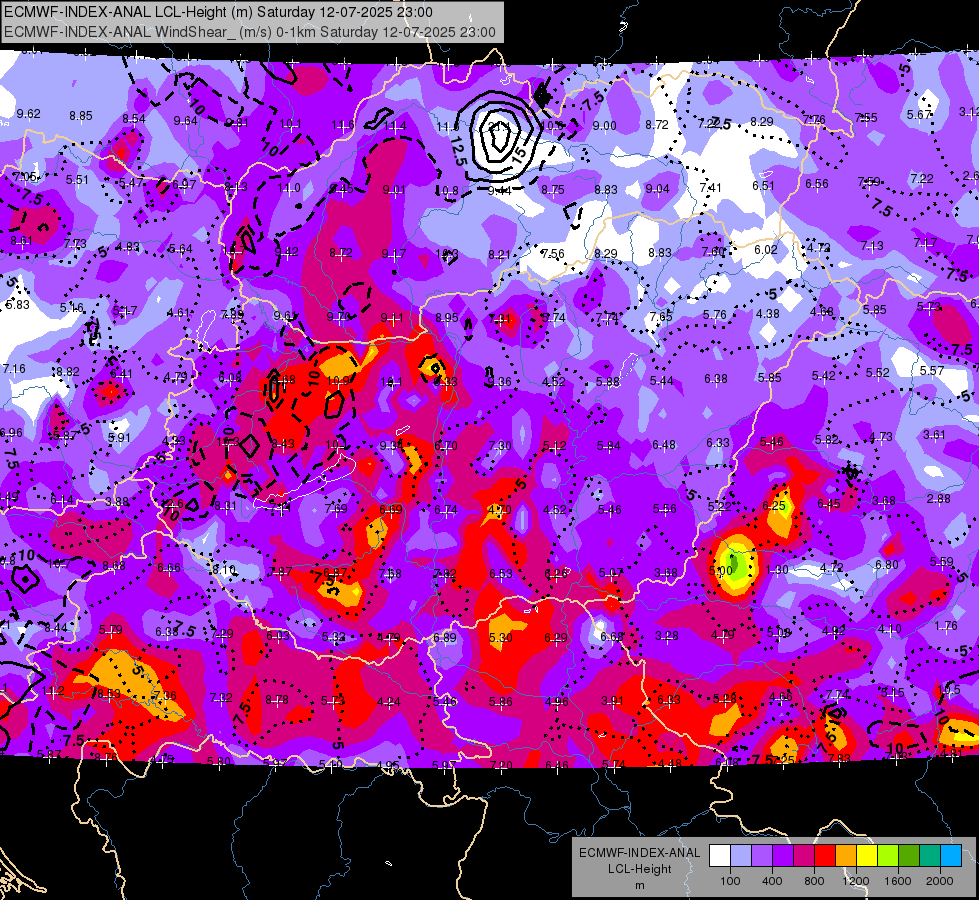The image size is (979, 900).
Task: Click the wind shear value 5.51
Action: coord(78,180)
